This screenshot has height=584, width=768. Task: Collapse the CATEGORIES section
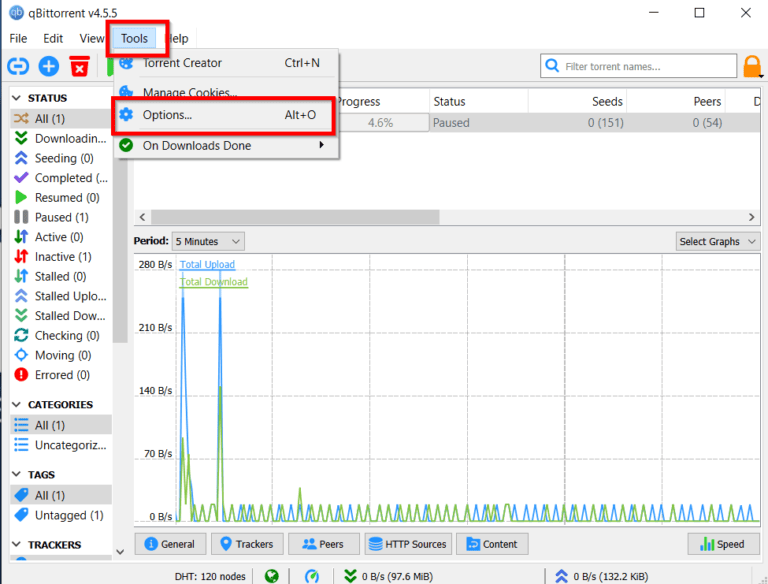pos(16,404)
